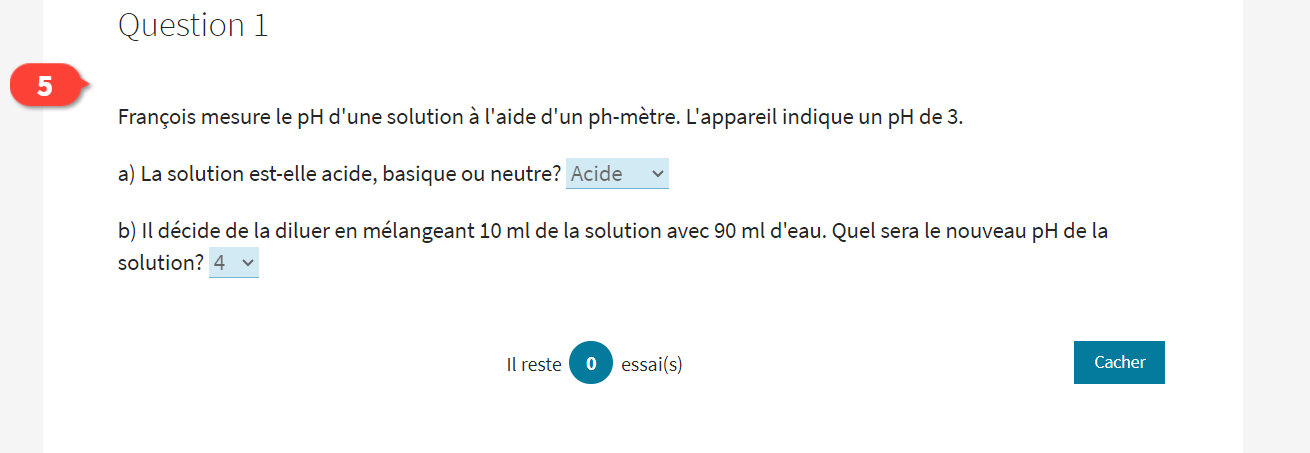Click the "essai(s)" label
This screenshot has height=453, width=1310.
pyautogui.click(x=651, y=365)
